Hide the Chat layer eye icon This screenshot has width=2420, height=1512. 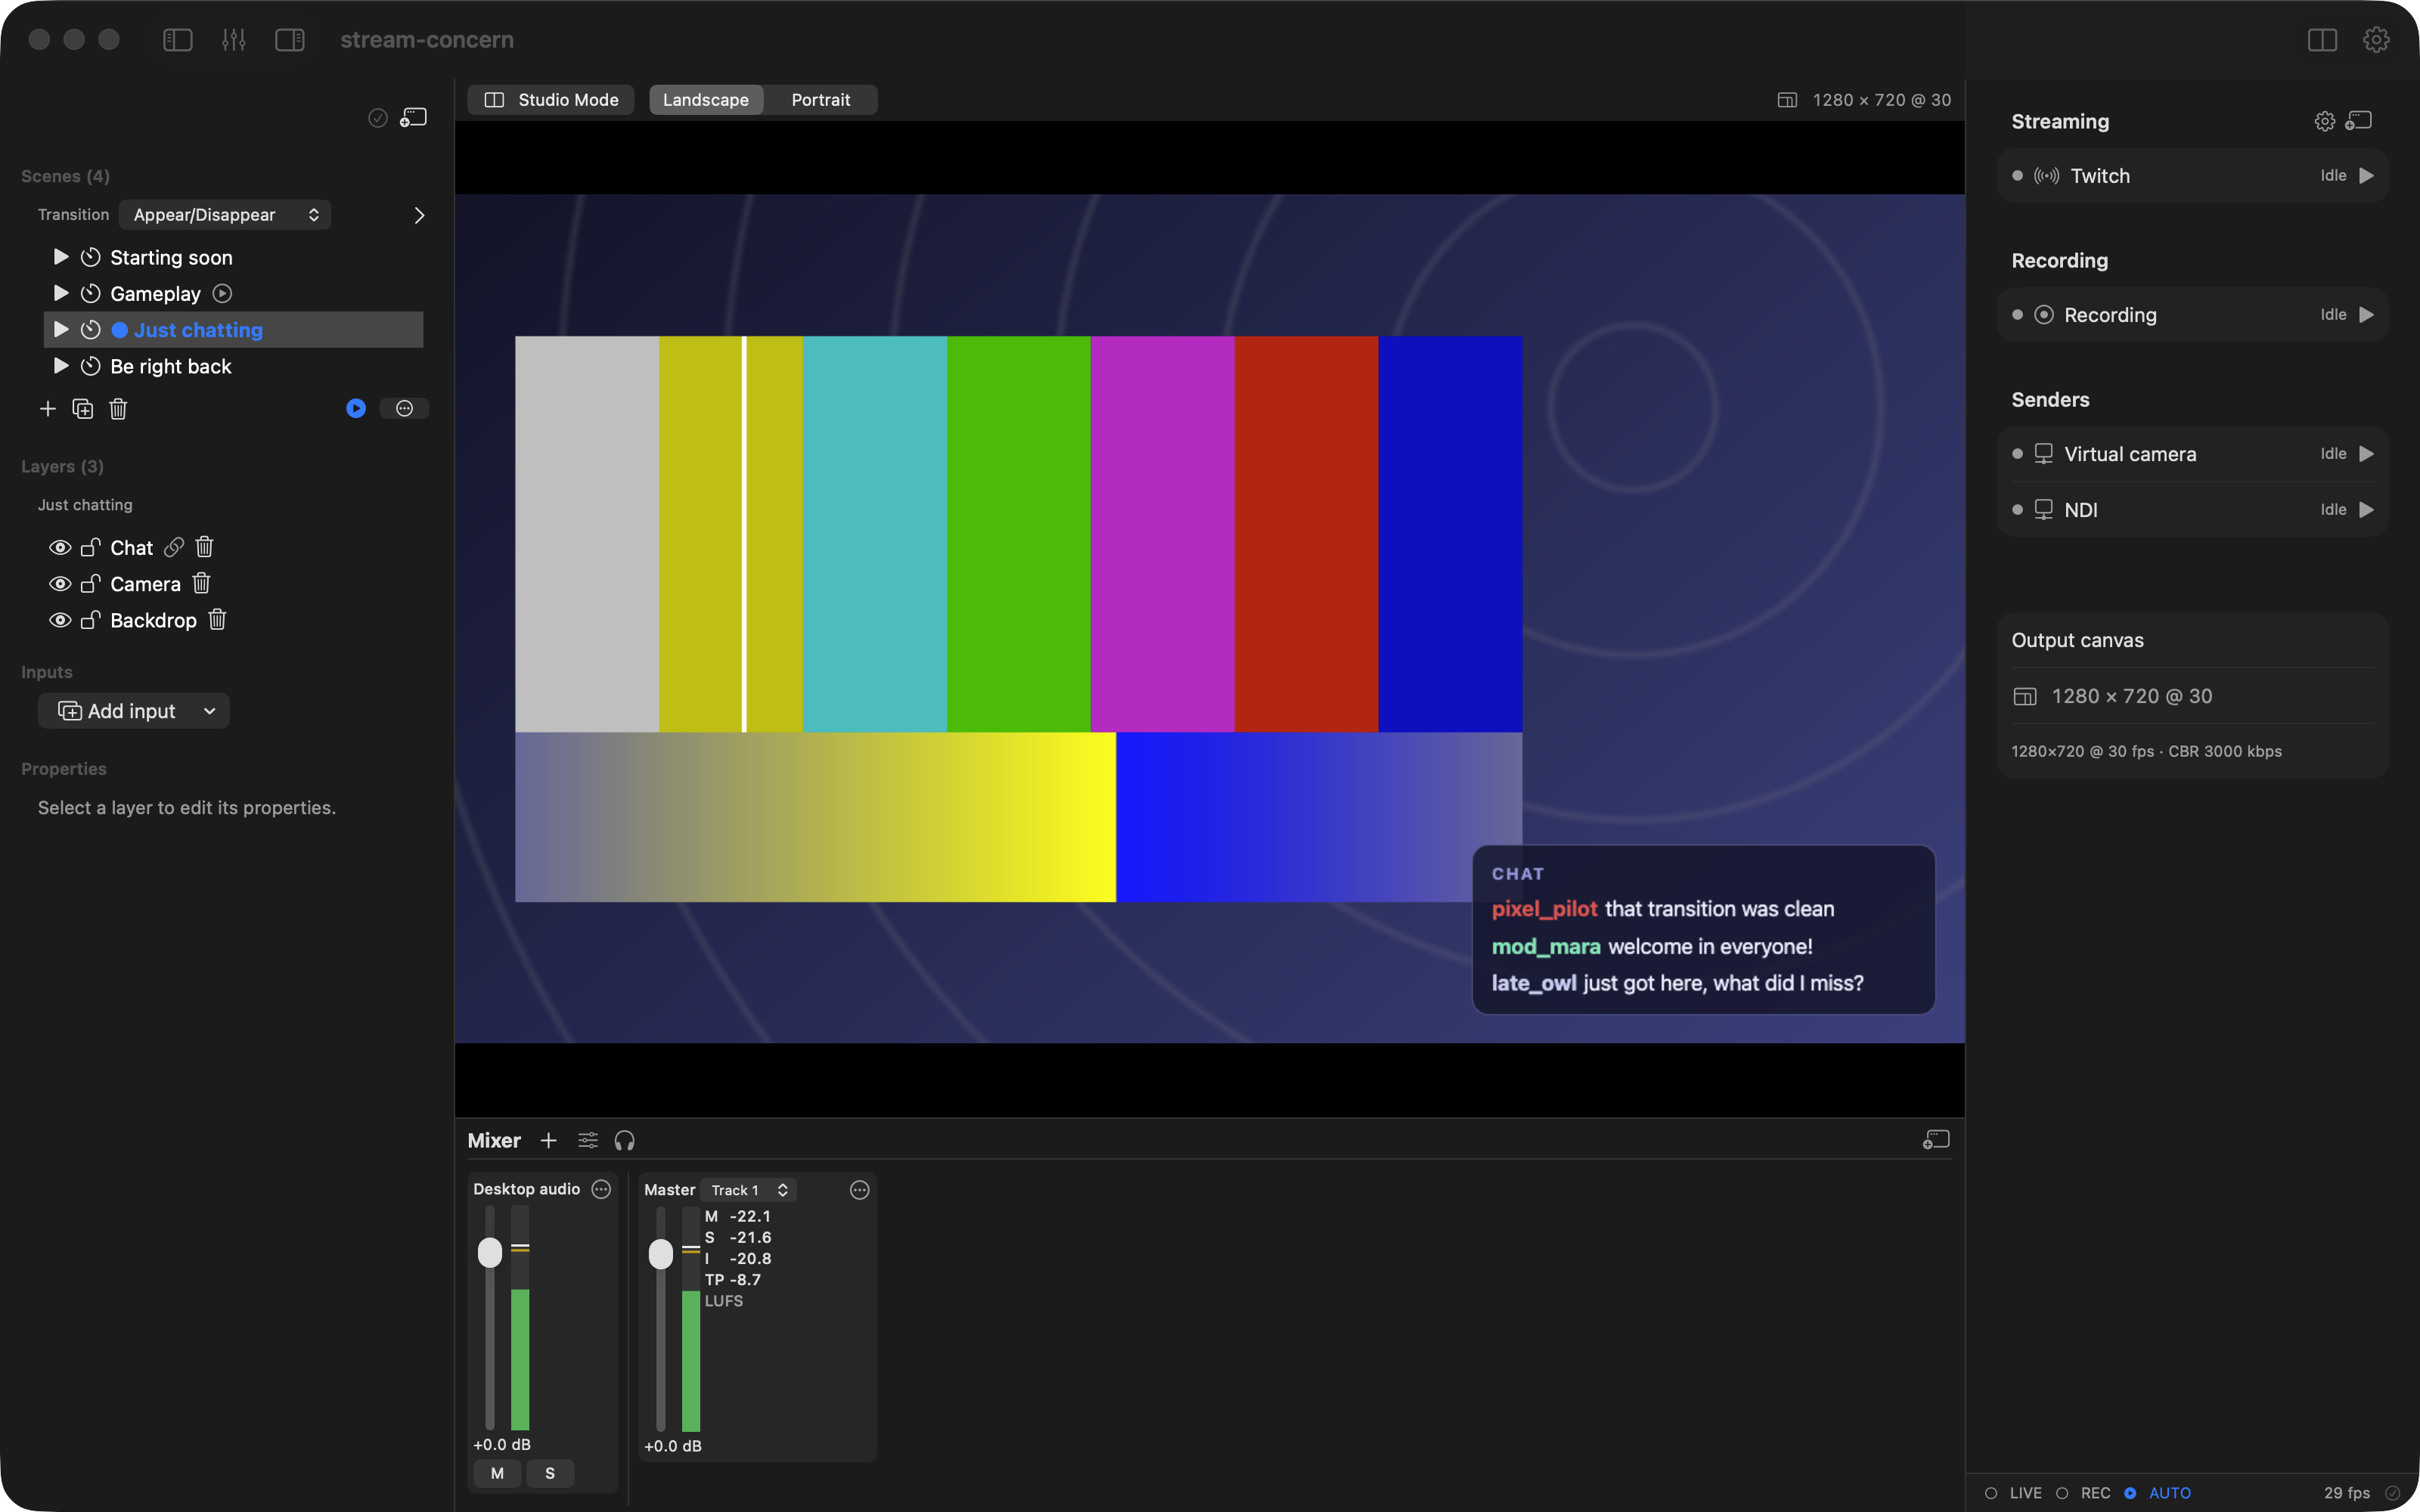(60, 547)
